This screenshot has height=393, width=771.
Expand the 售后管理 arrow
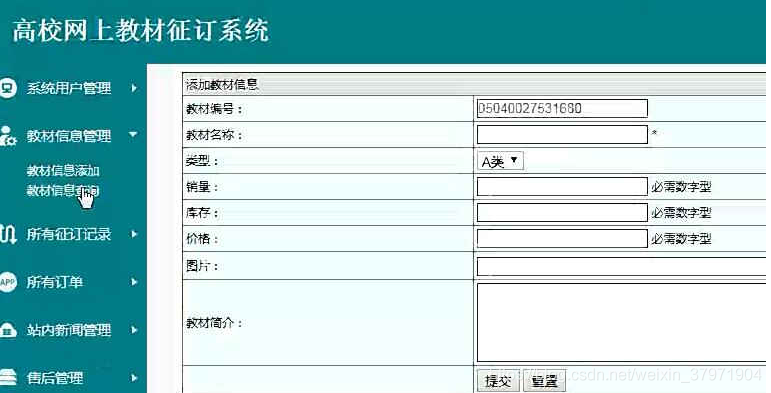pyautogui.click(x=134, y=378)
